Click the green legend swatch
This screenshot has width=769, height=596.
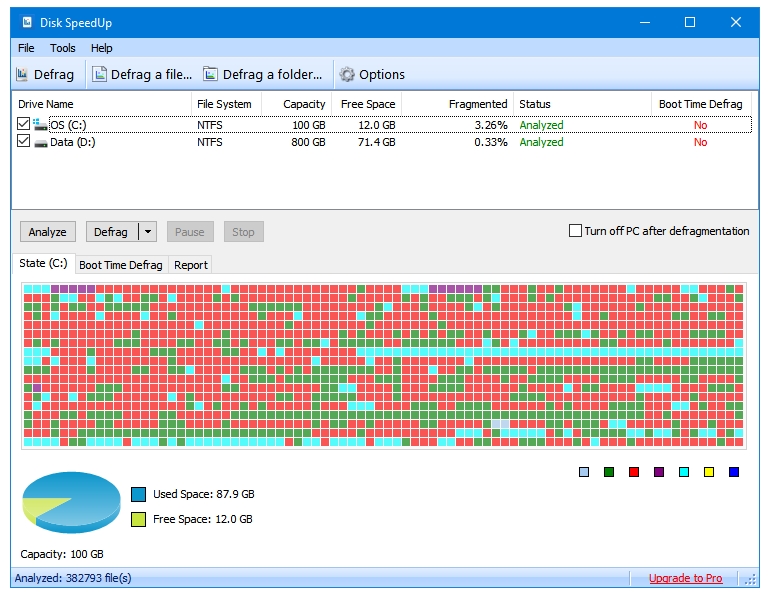609,472
